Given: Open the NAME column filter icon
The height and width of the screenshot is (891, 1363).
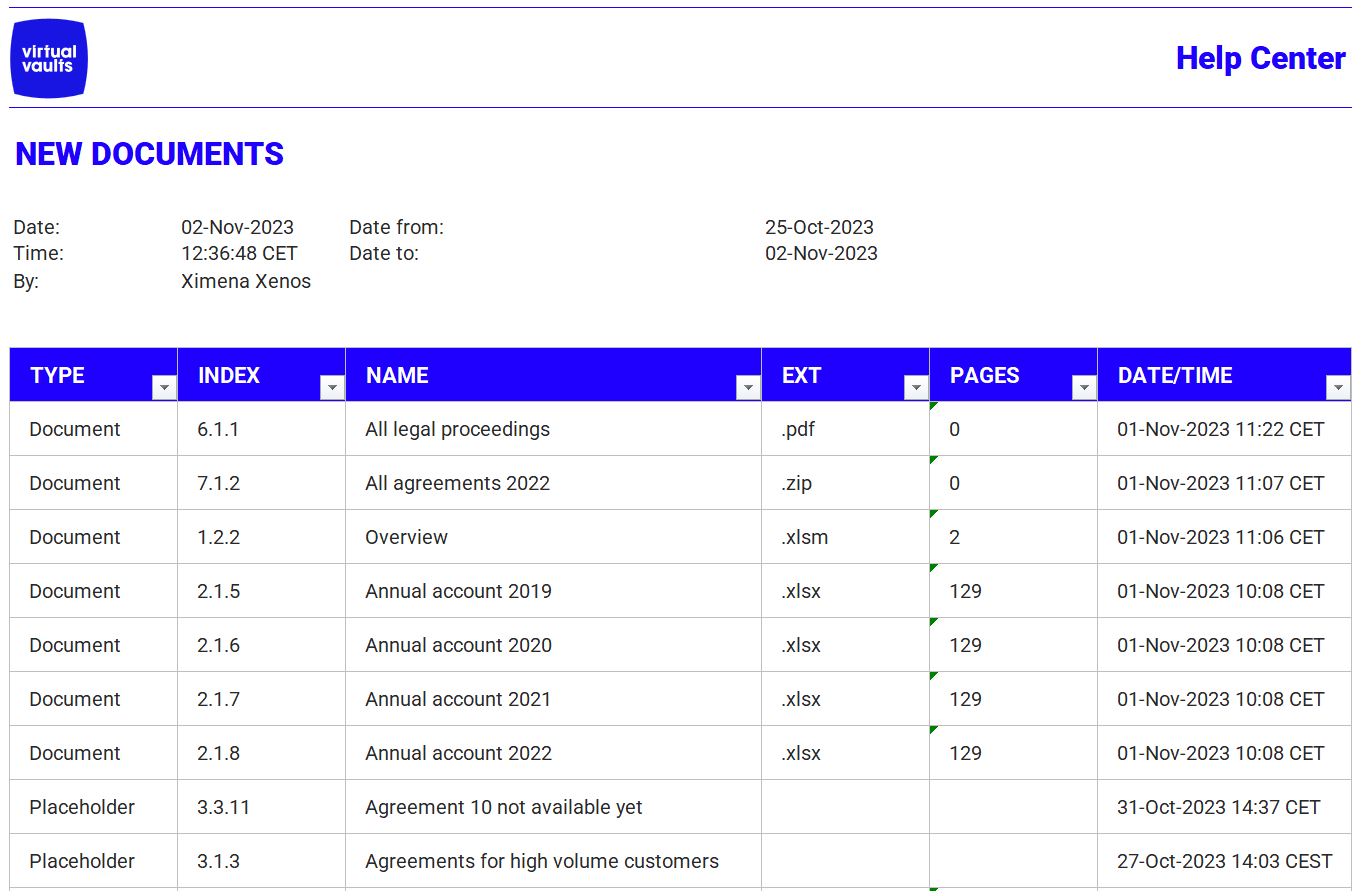Looking at the screenshot, I should pyautogui.click(x=747, y=386).
